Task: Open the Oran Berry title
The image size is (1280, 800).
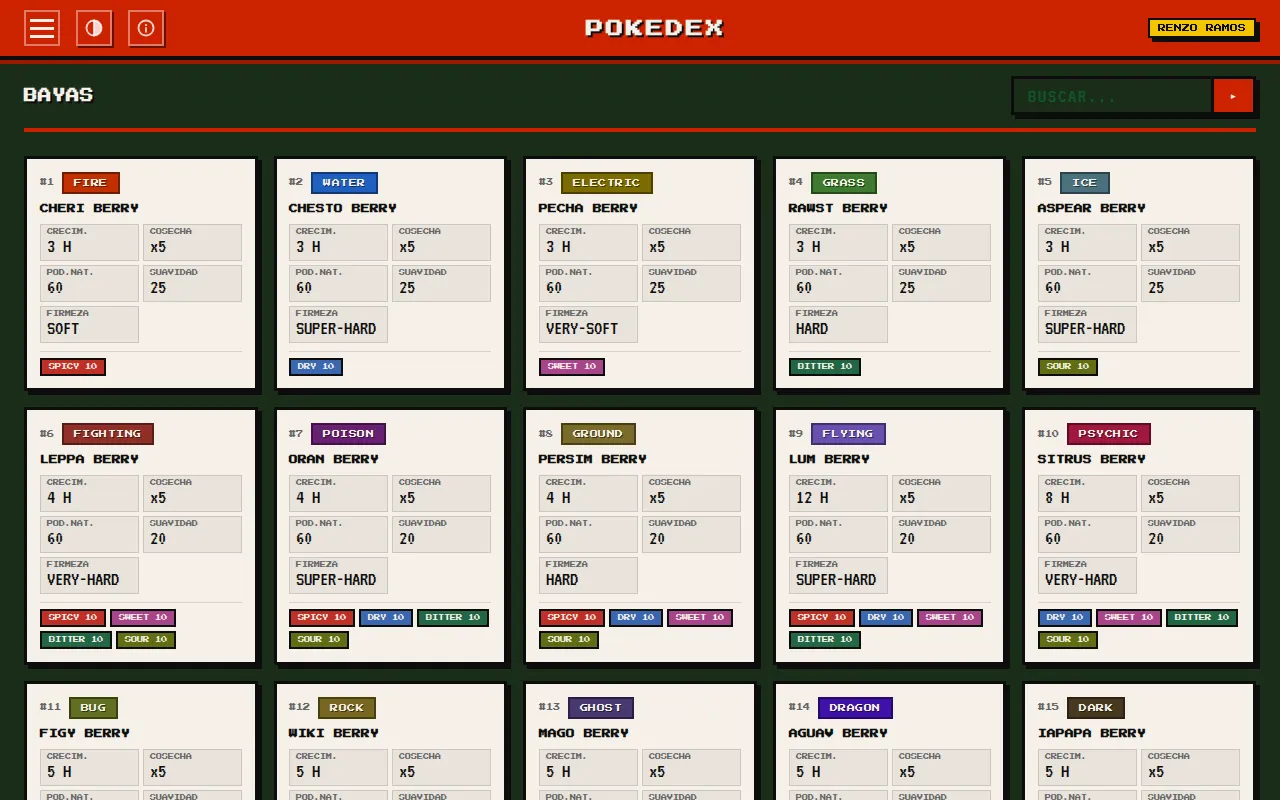Action: click(x=334, y=459)
